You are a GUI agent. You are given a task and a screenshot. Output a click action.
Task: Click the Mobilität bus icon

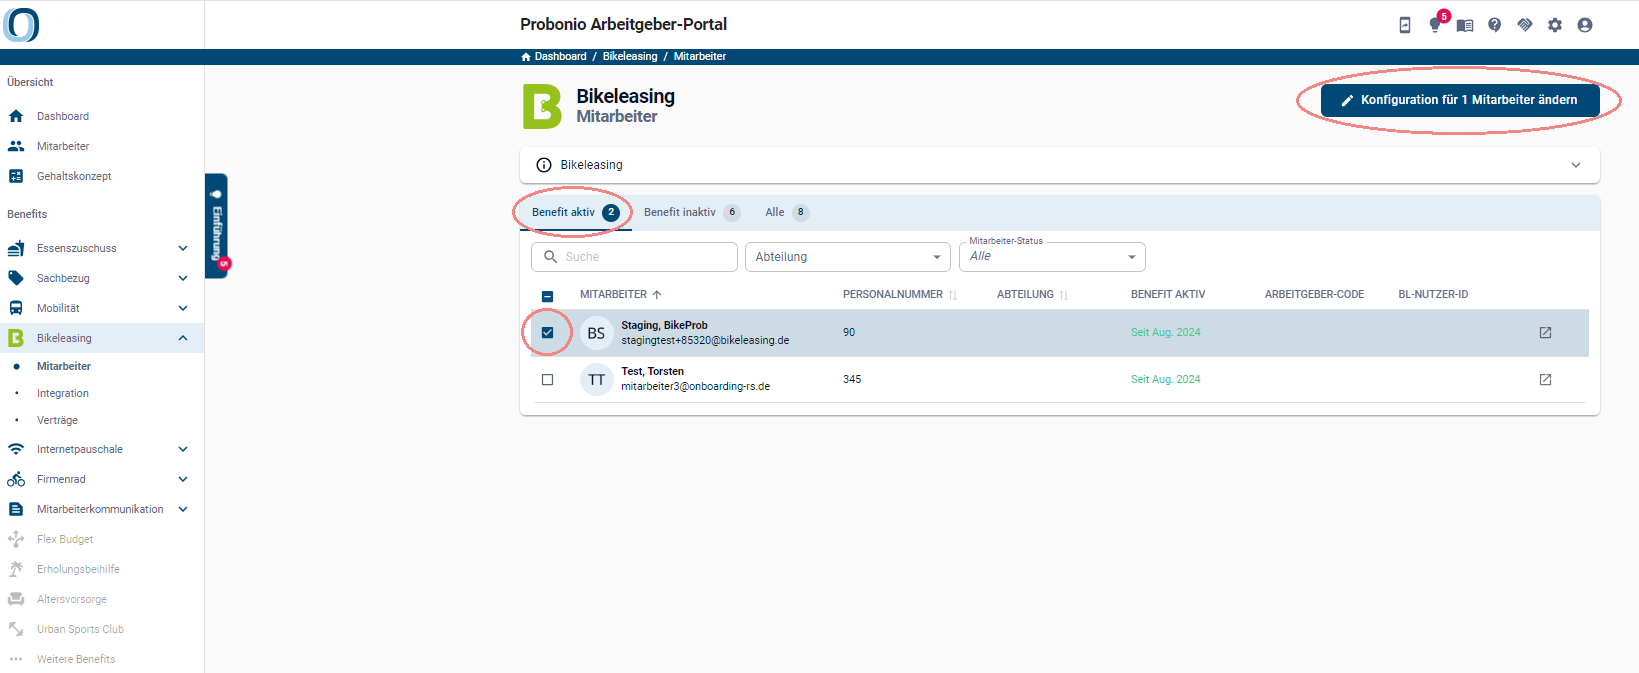point(16,308)
